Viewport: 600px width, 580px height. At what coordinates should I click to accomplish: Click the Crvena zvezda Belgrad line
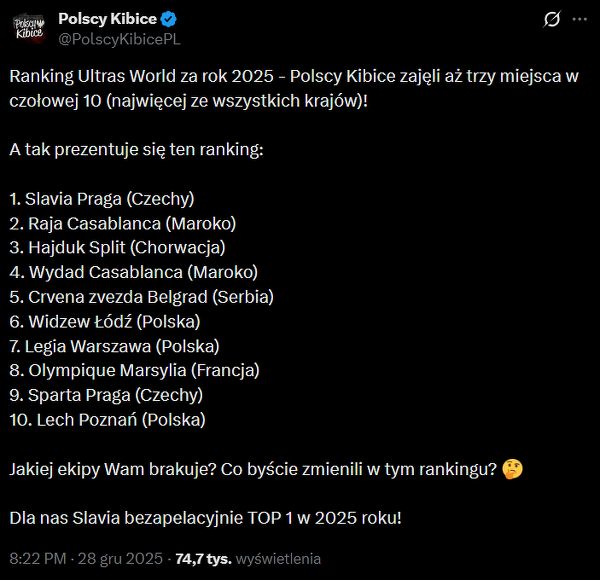(x=141, y=296)
